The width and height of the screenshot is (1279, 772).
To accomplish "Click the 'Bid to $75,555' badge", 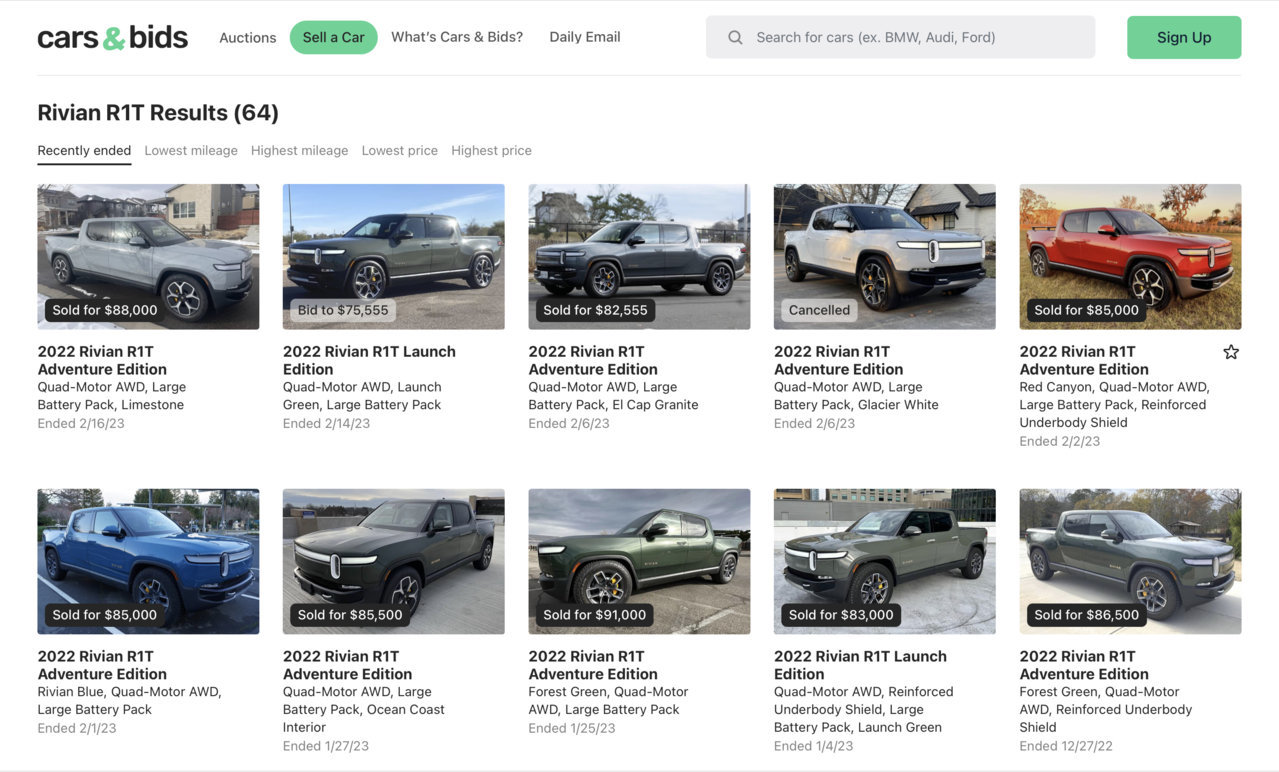I will coord(343,310).
